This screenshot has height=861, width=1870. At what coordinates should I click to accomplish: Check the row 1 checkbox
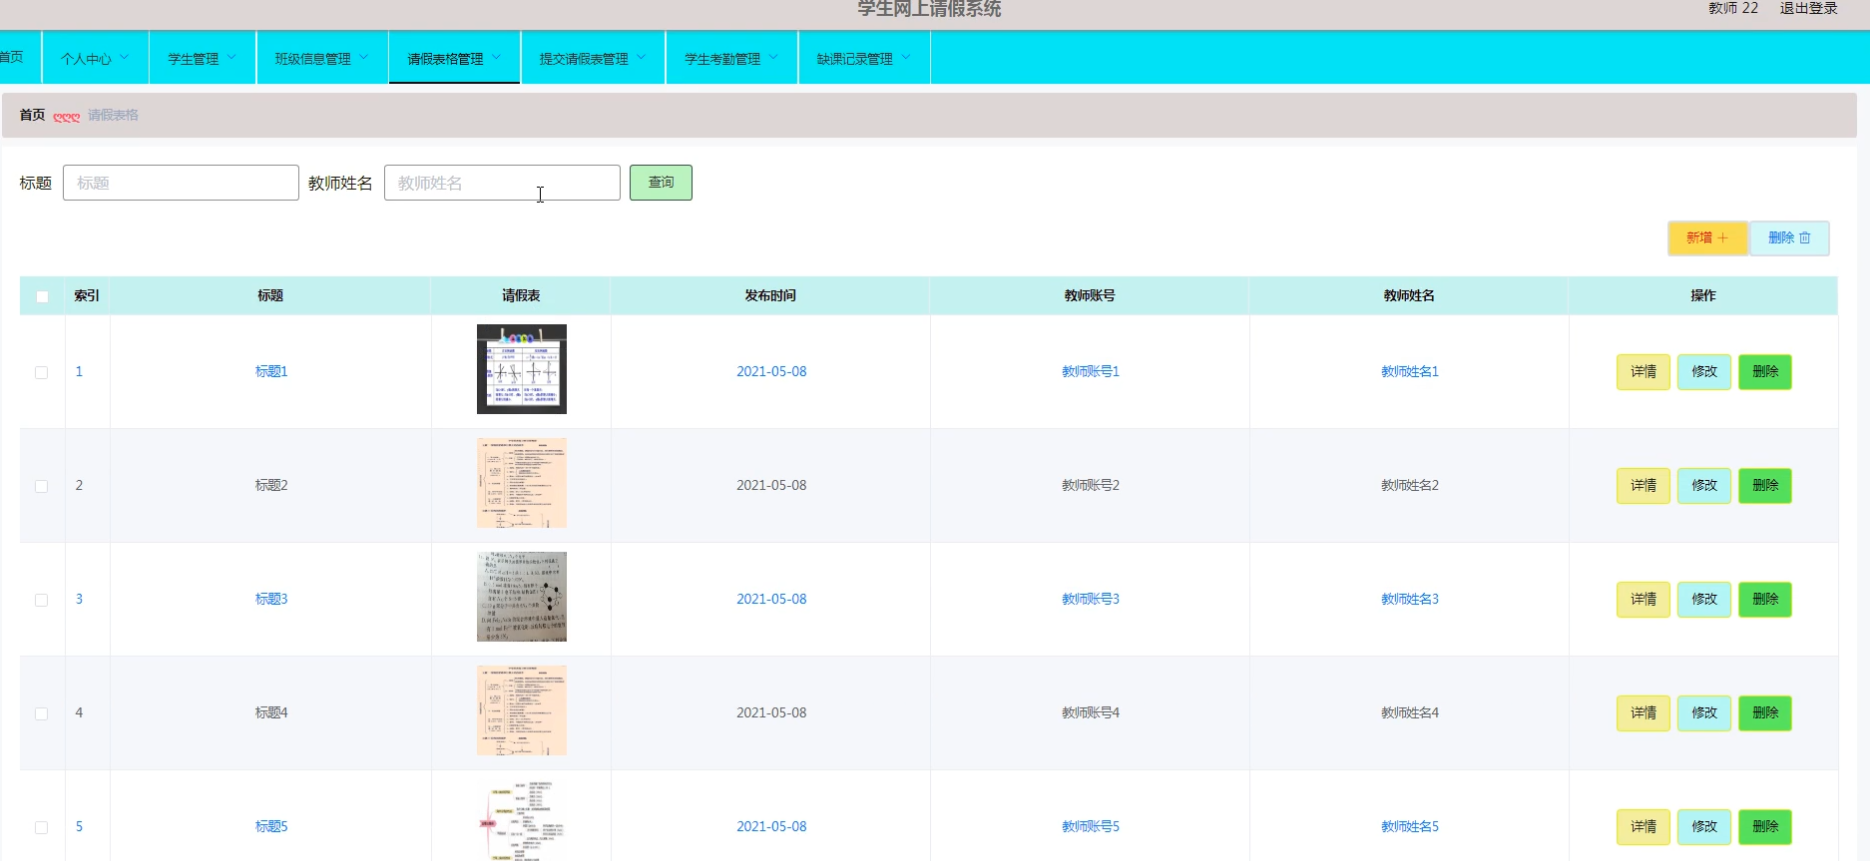42,372
